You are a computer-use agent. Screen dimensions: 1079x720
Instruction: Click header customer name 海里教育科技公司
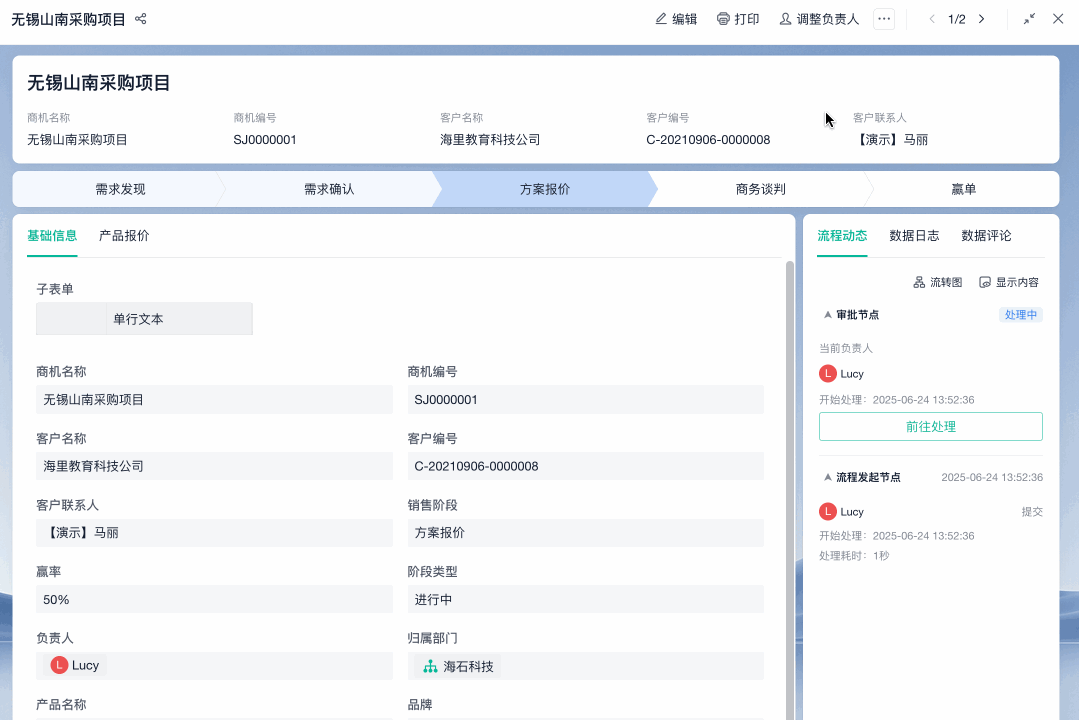pos(490,140)
